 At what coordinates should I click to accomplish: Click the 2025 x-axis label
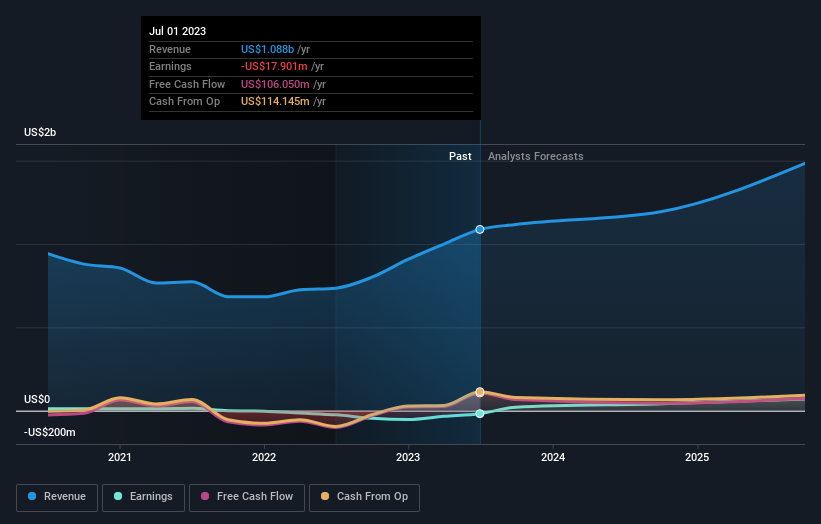click(697, 457)
